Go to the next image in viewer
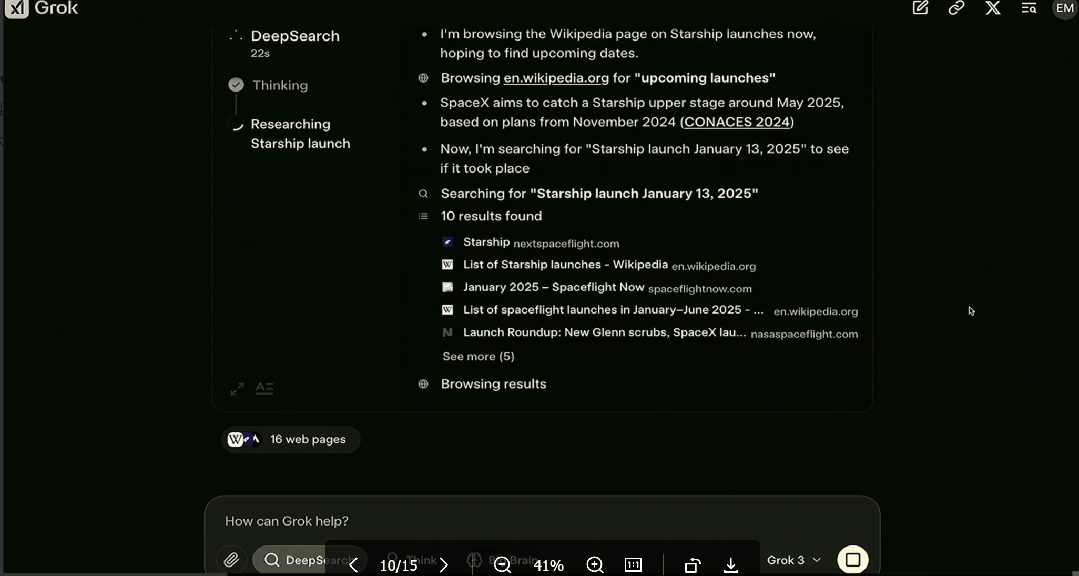 tap(444, 565)
